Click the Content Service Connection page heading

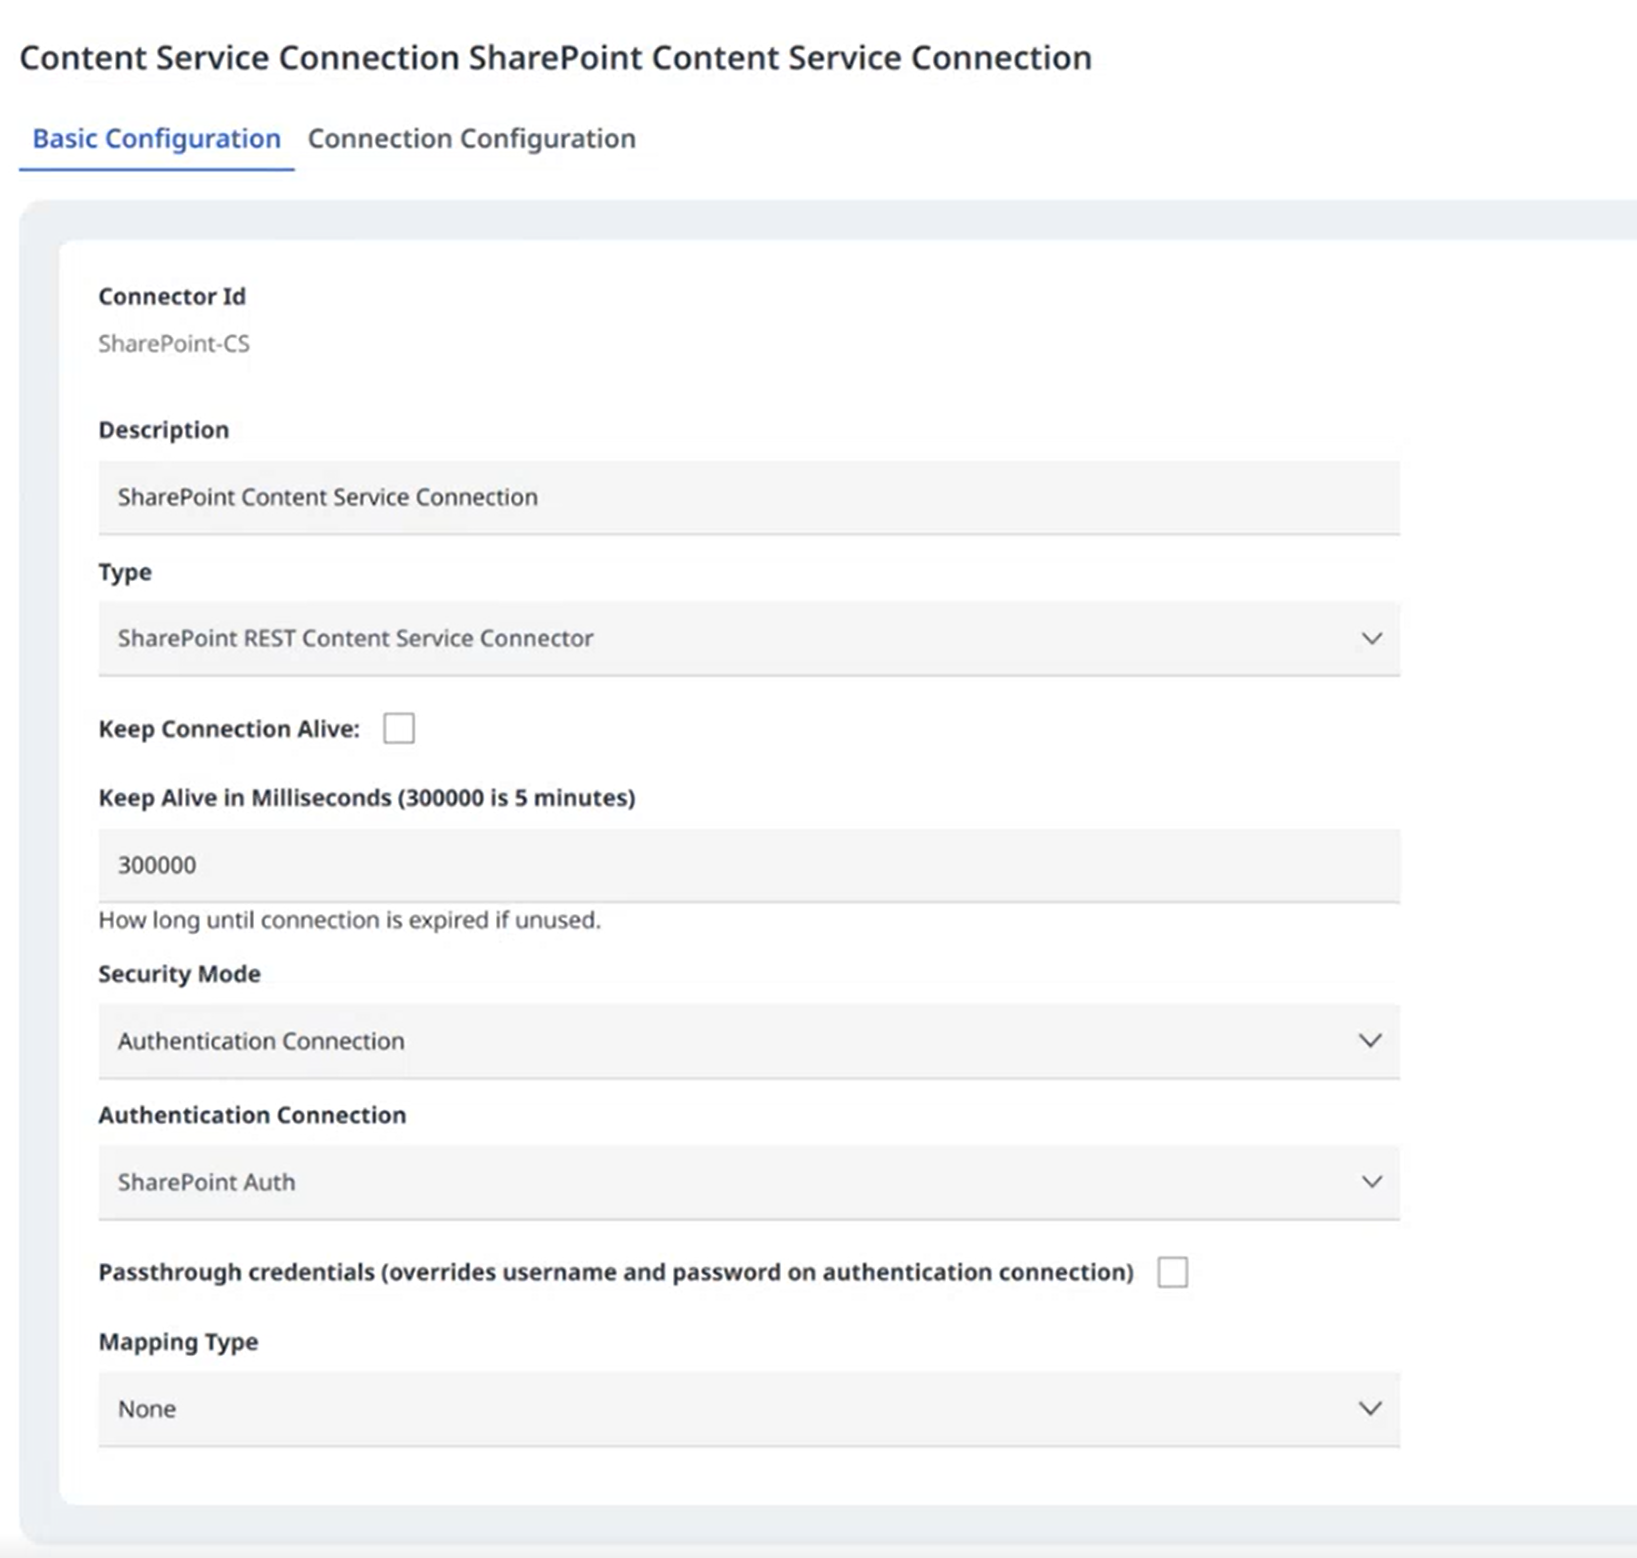(555, 58)
